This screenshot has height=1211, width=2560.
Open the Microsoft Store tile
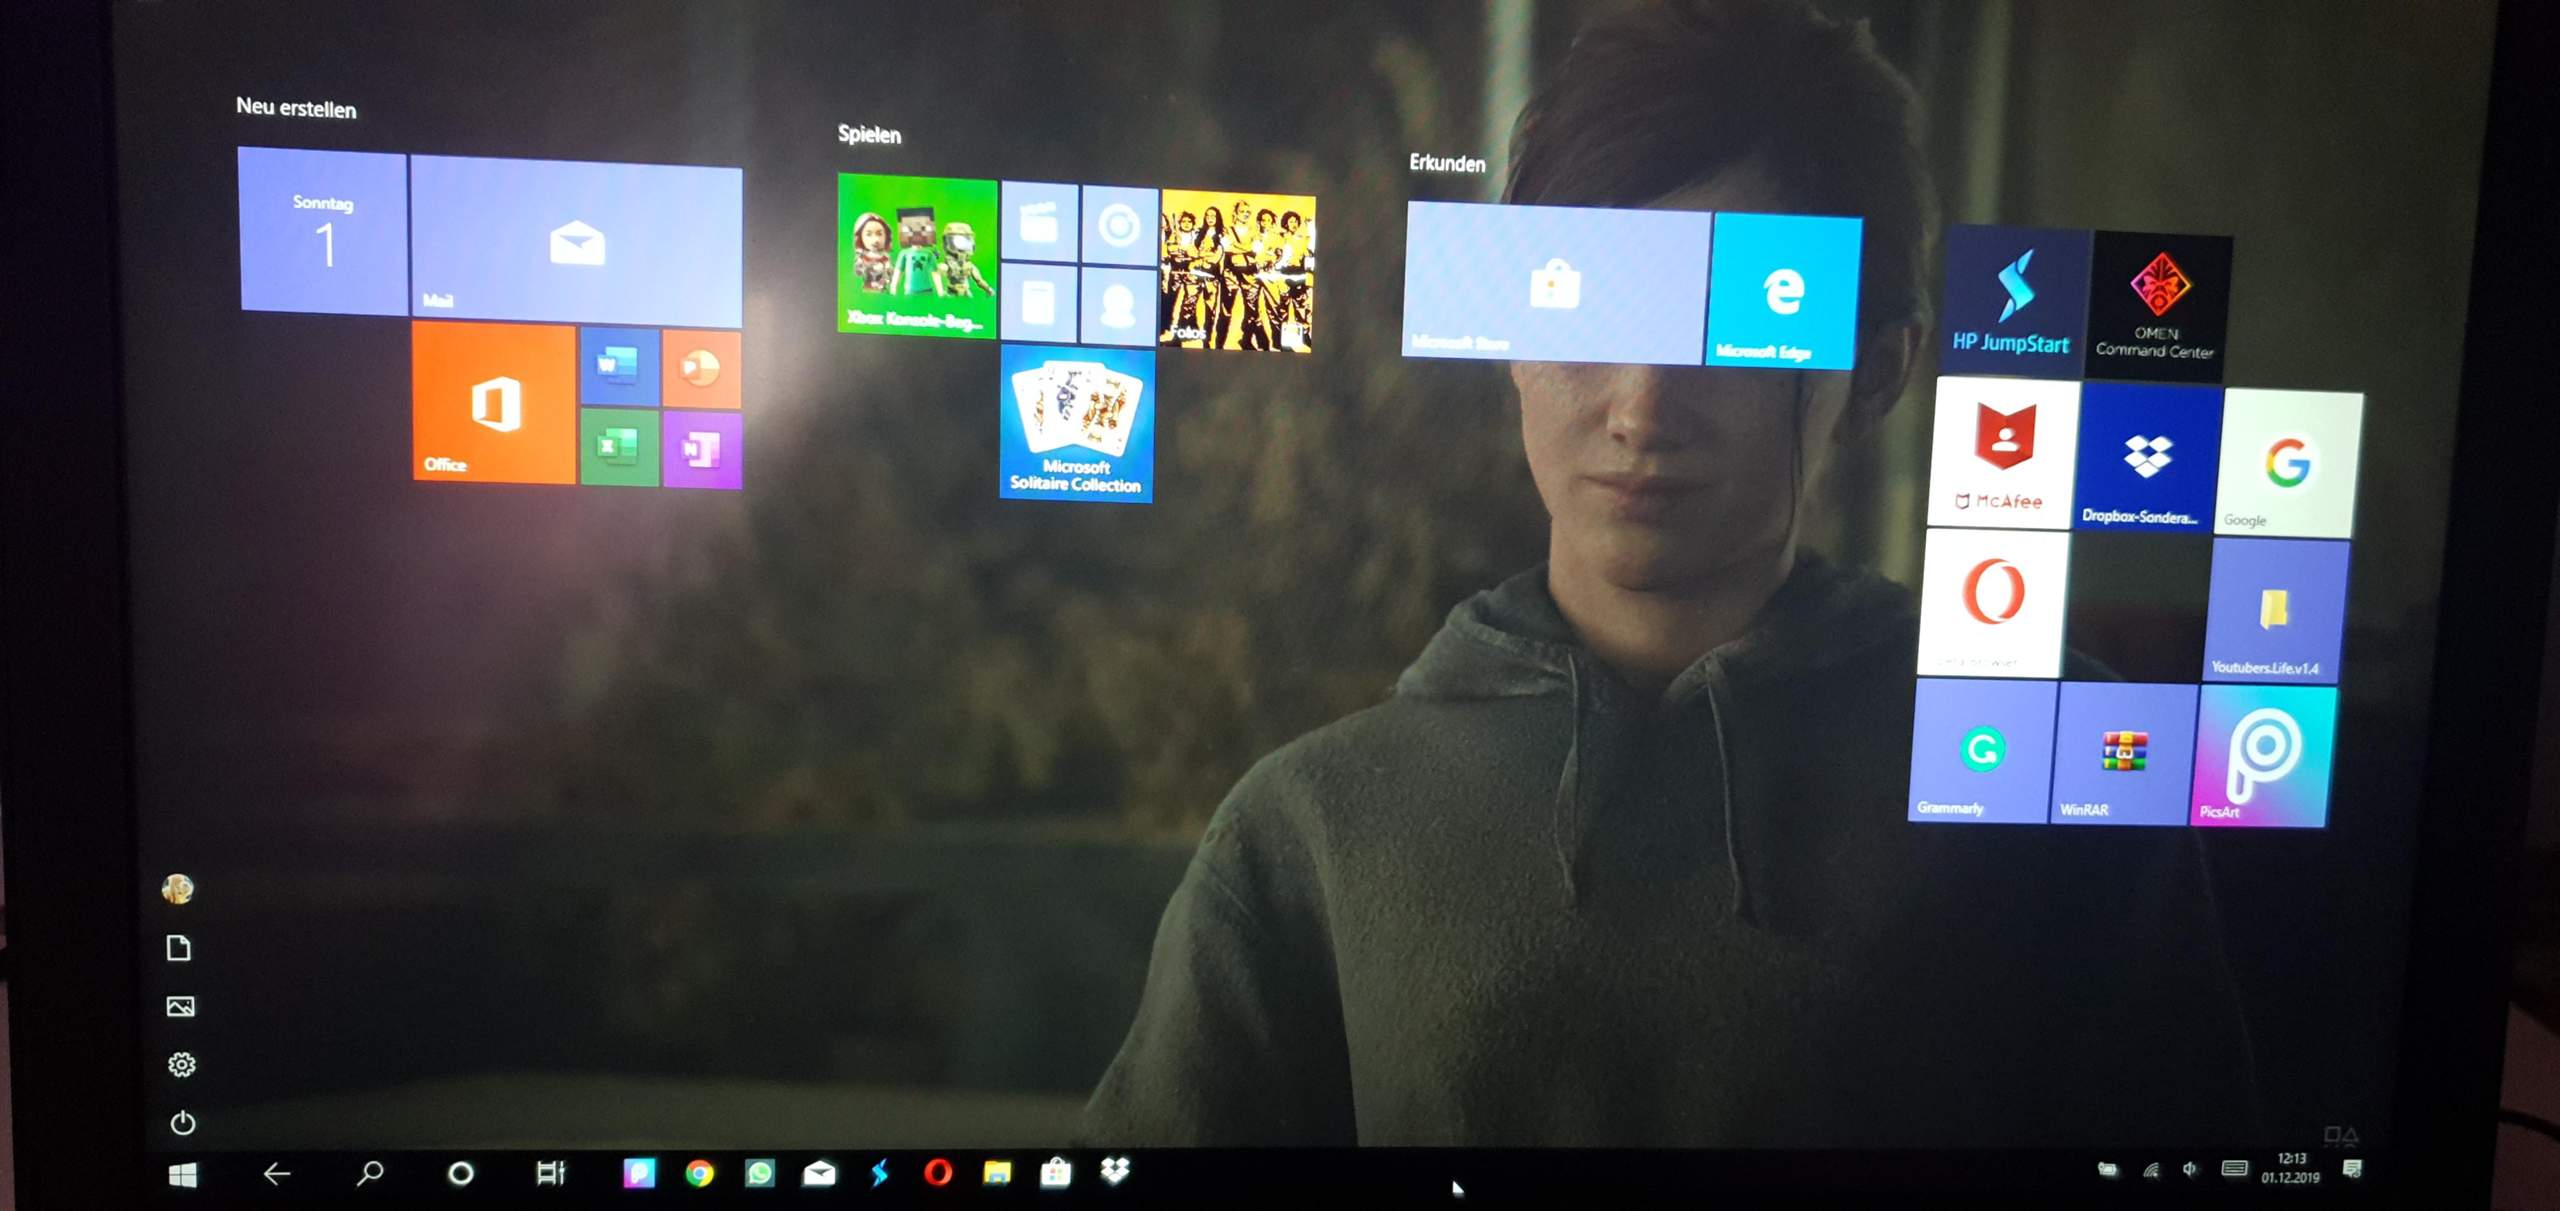pyautogui.click(x=1555, y=281)
